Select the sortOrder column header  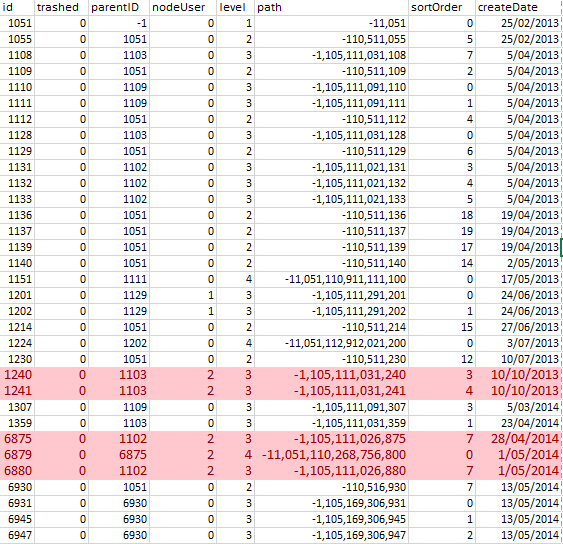click(x=442, y=8)
